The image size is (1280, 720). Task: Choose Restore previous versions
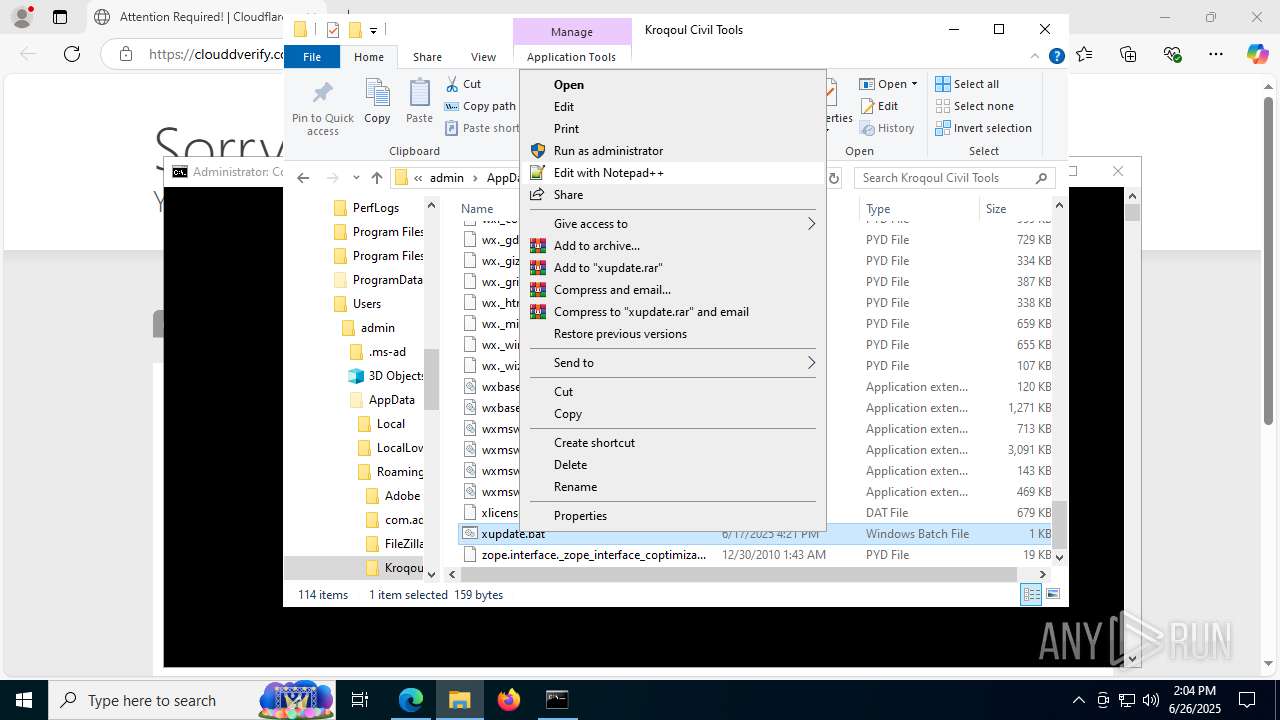[674, 334]
